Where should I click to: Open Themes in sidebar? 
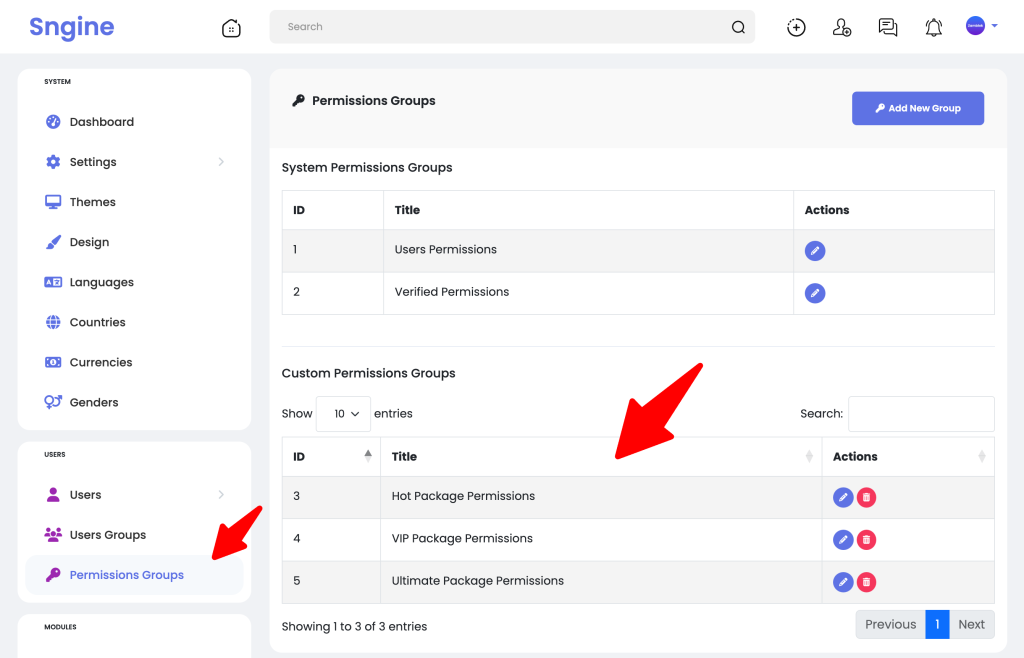coord(92,202)
